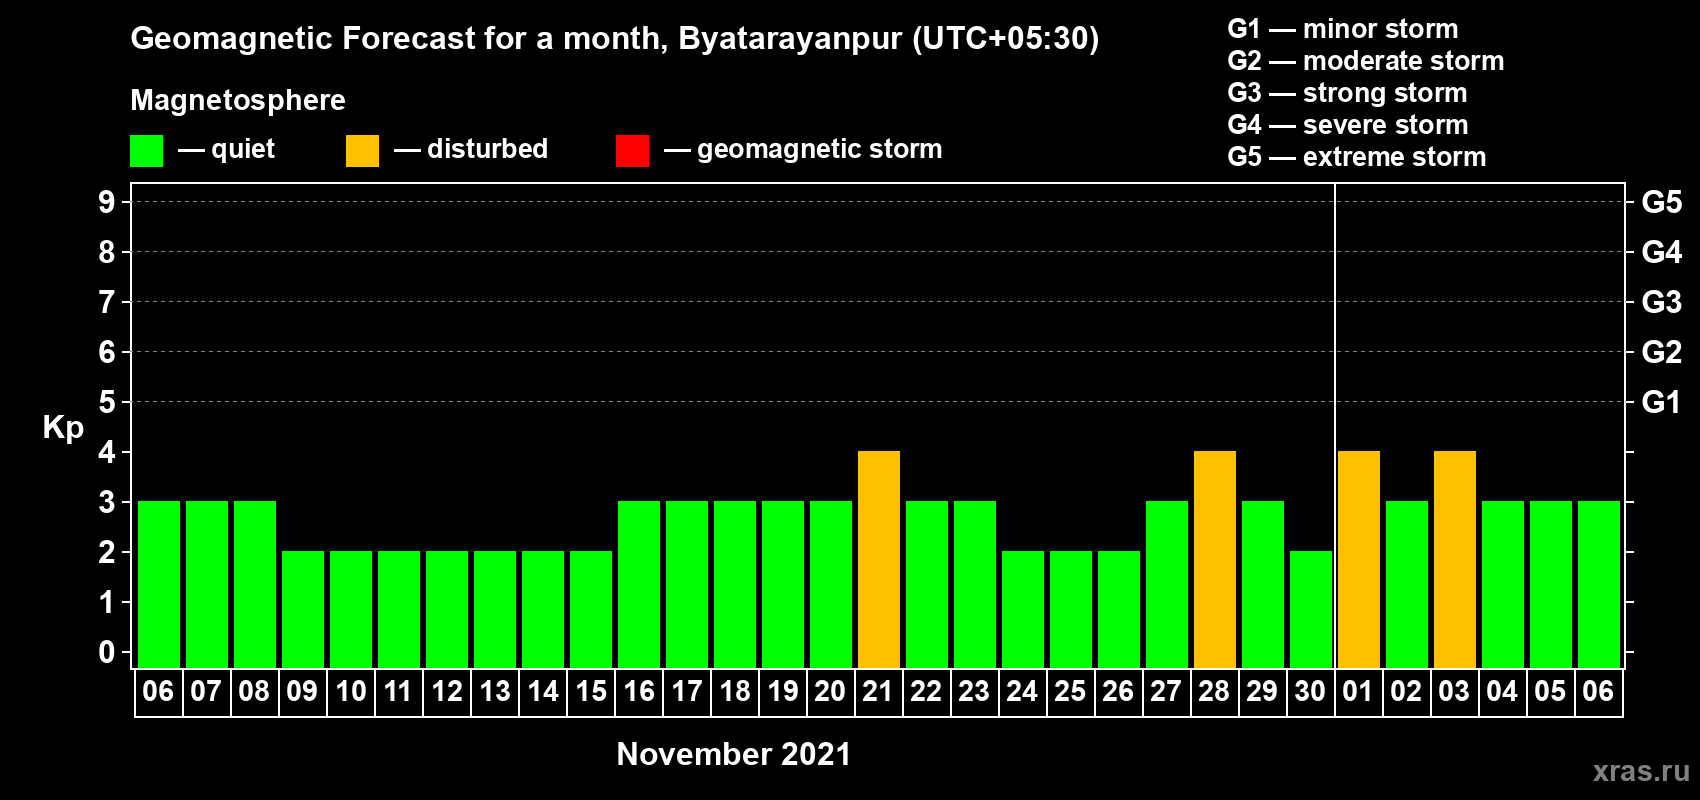This screenshot has width=1700, height=800.
Task: Click the Kp value 9 on left axis
Action: pyautogui.click(x=107, y=202)
